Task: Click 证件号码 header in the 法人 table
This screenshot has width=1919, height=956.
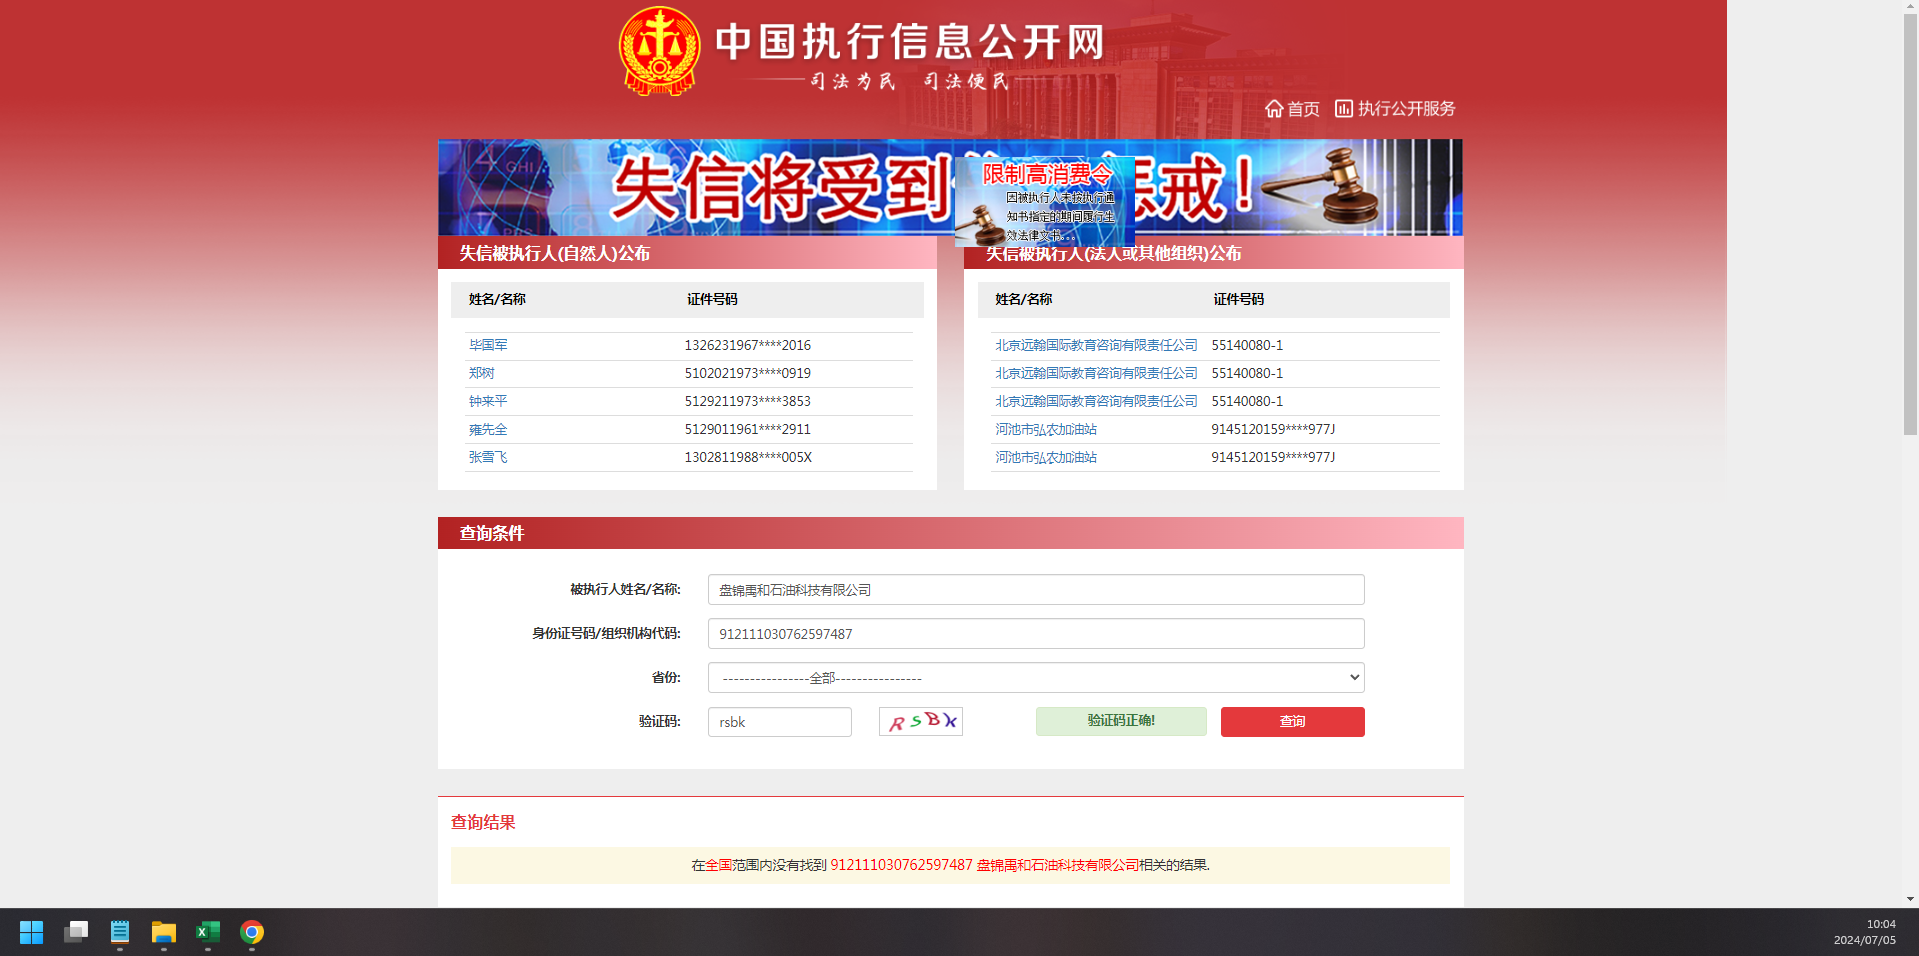Action: (x=1239, y=299)
